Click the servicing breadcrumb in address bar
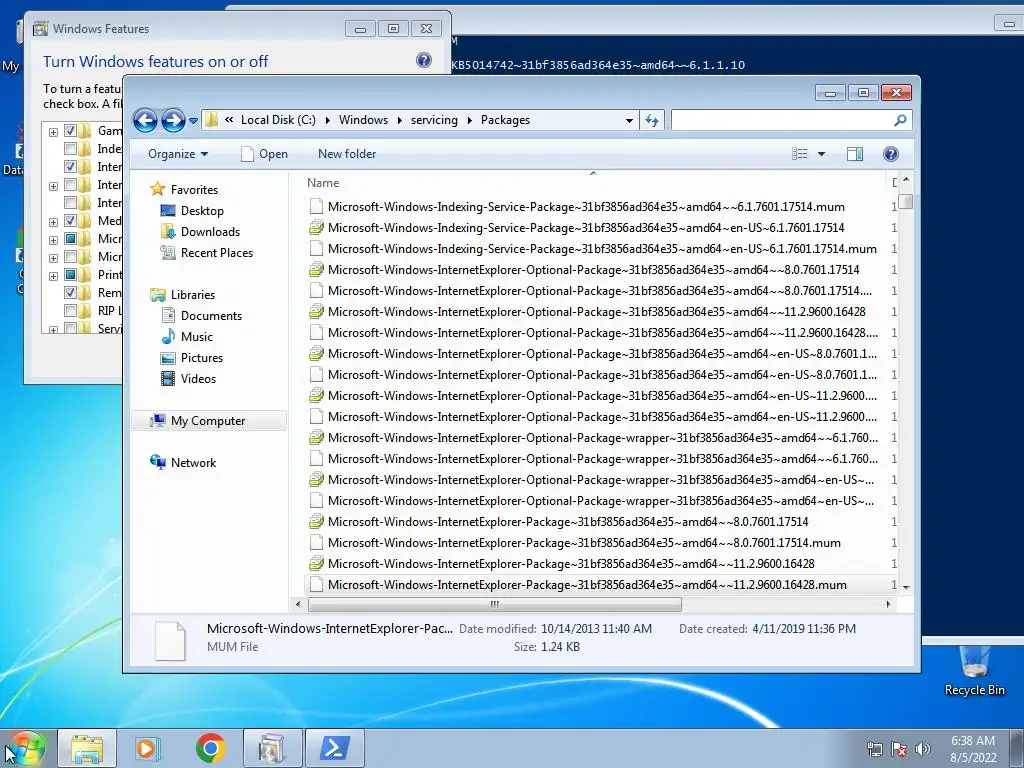The width and height of the screenshot is (1024, 768). coord(434,120)
